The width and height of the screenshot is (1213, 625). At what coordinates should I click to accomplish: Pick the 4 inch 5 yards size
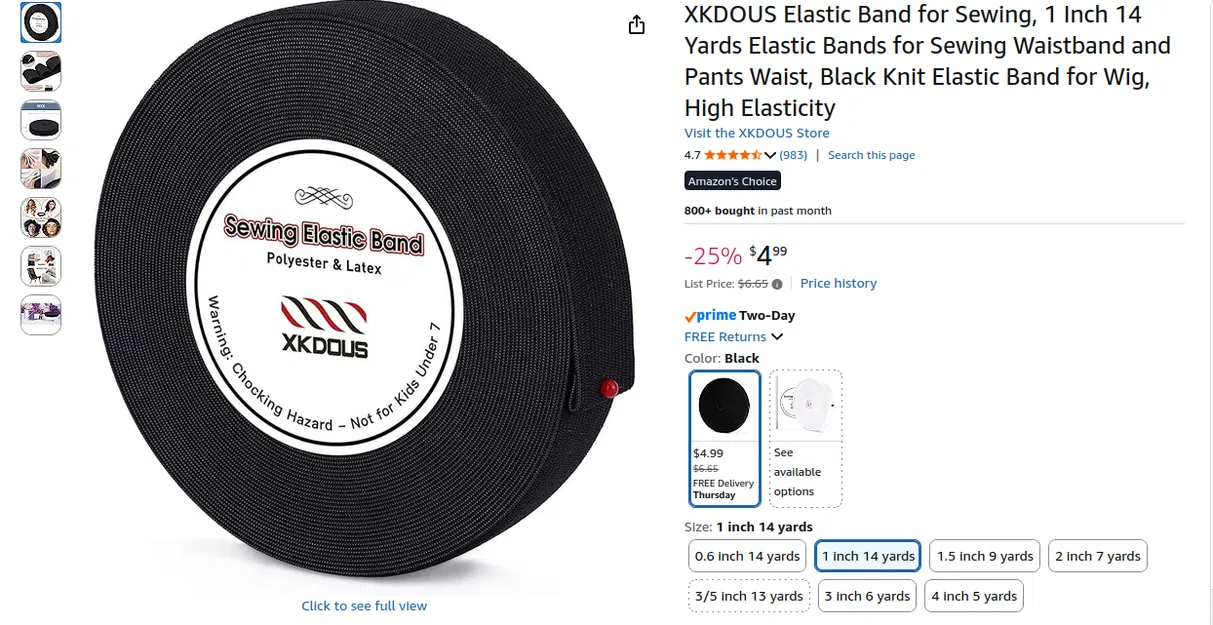[974, 596]
